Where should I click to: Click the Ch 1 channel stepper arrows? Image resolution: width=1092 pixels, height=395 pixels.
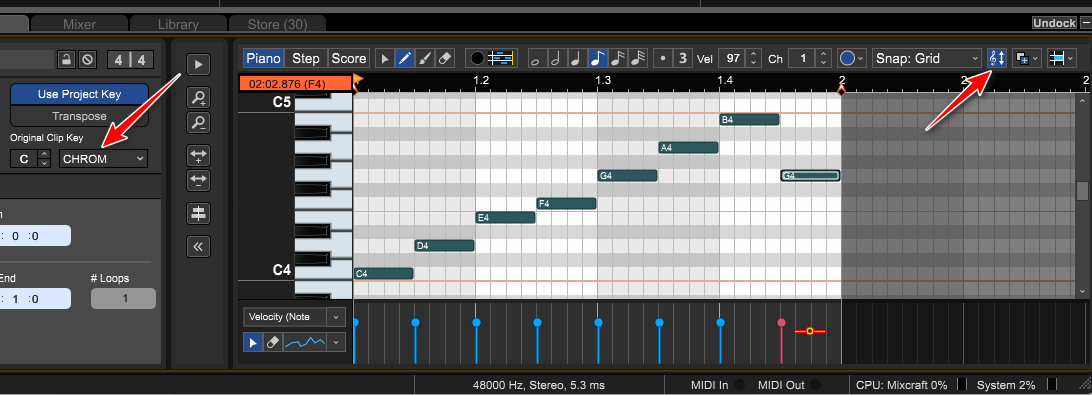824,59
